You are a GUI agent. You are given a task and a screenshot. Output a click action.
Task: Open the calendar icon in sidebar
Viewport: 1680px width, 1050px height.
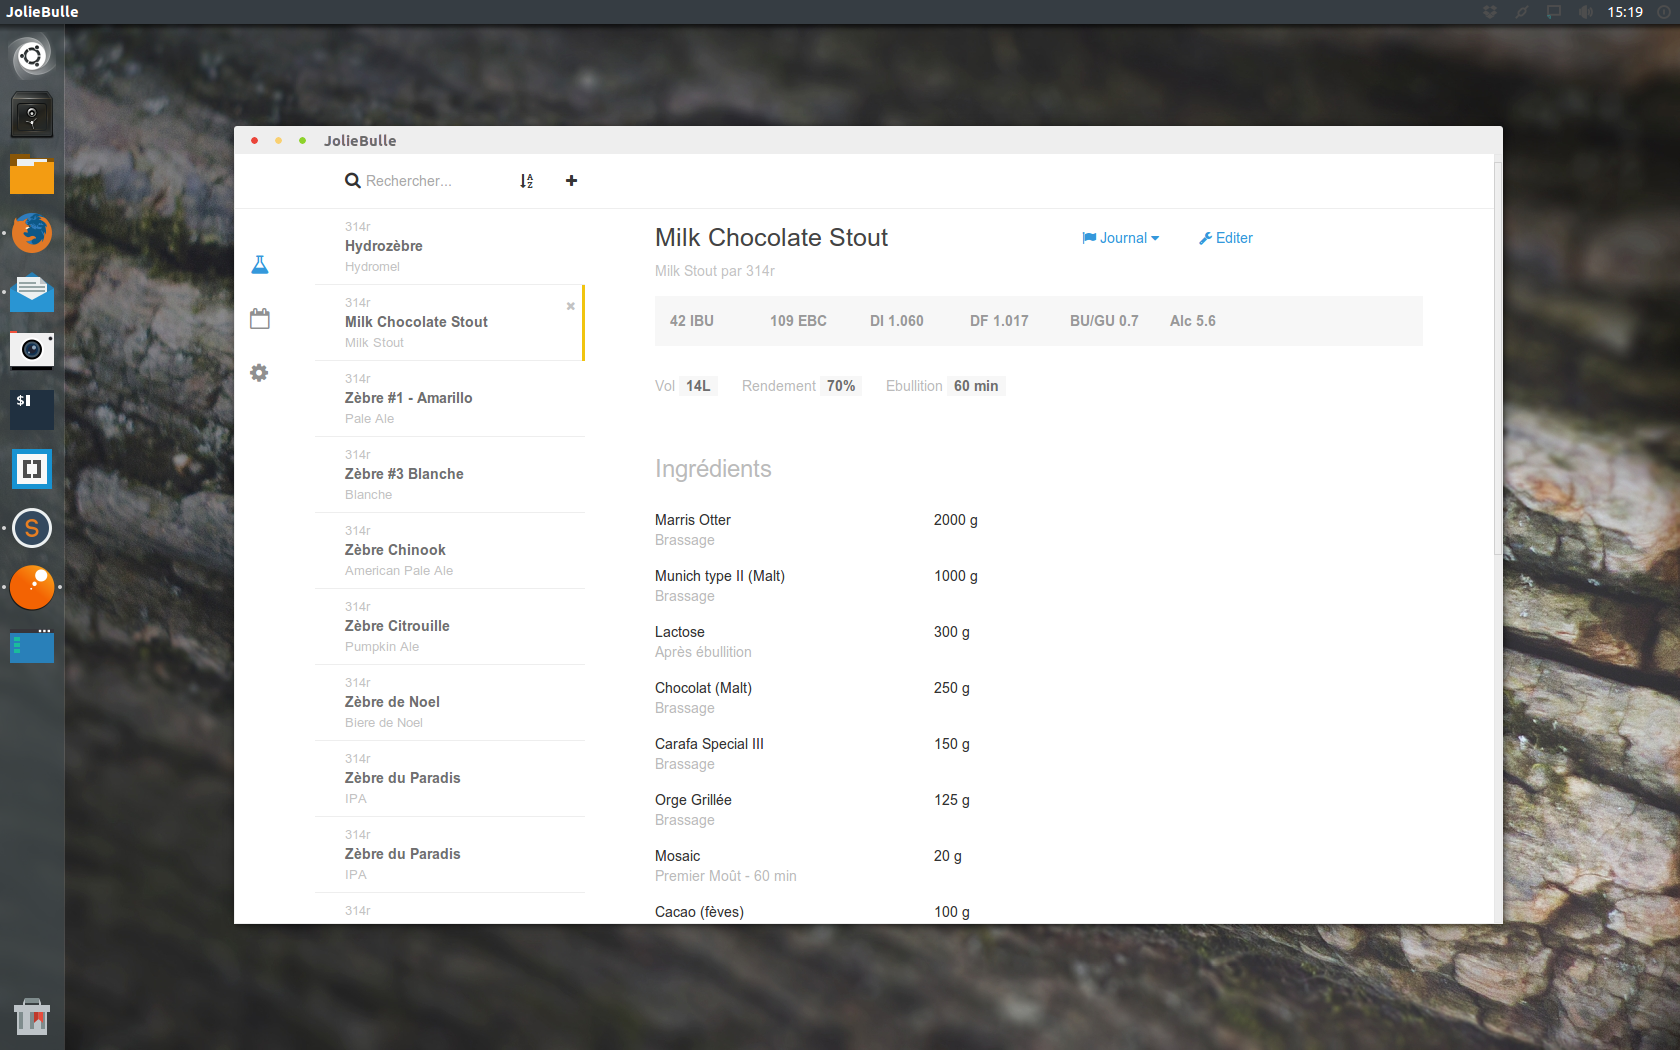click(260, 319)
